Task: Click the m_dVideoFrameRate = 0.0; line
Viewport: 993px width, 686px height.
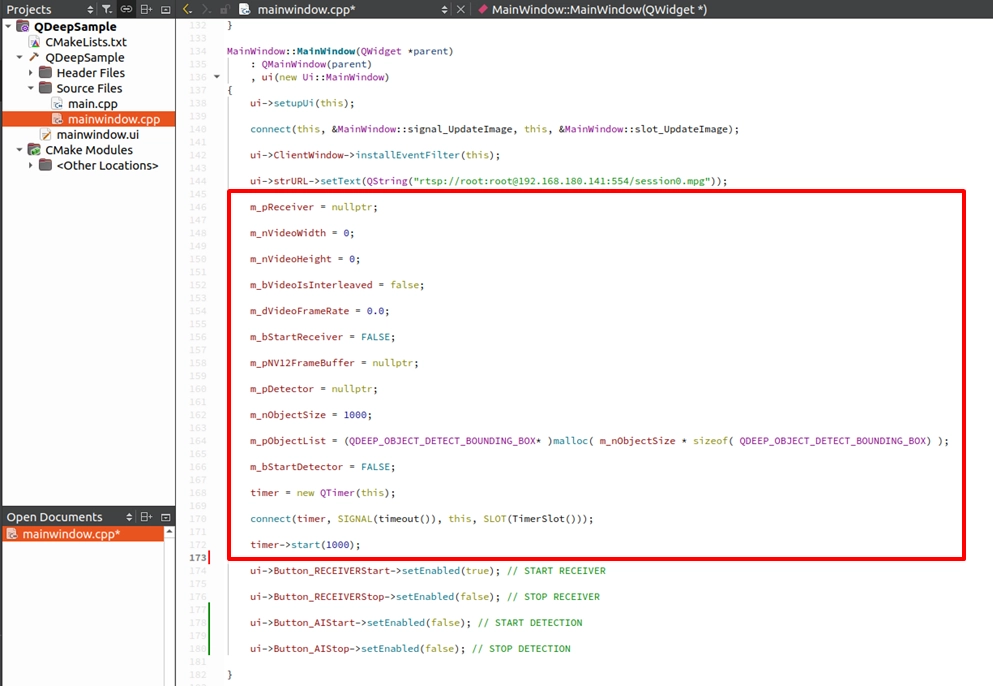Action: coord(319,310)
